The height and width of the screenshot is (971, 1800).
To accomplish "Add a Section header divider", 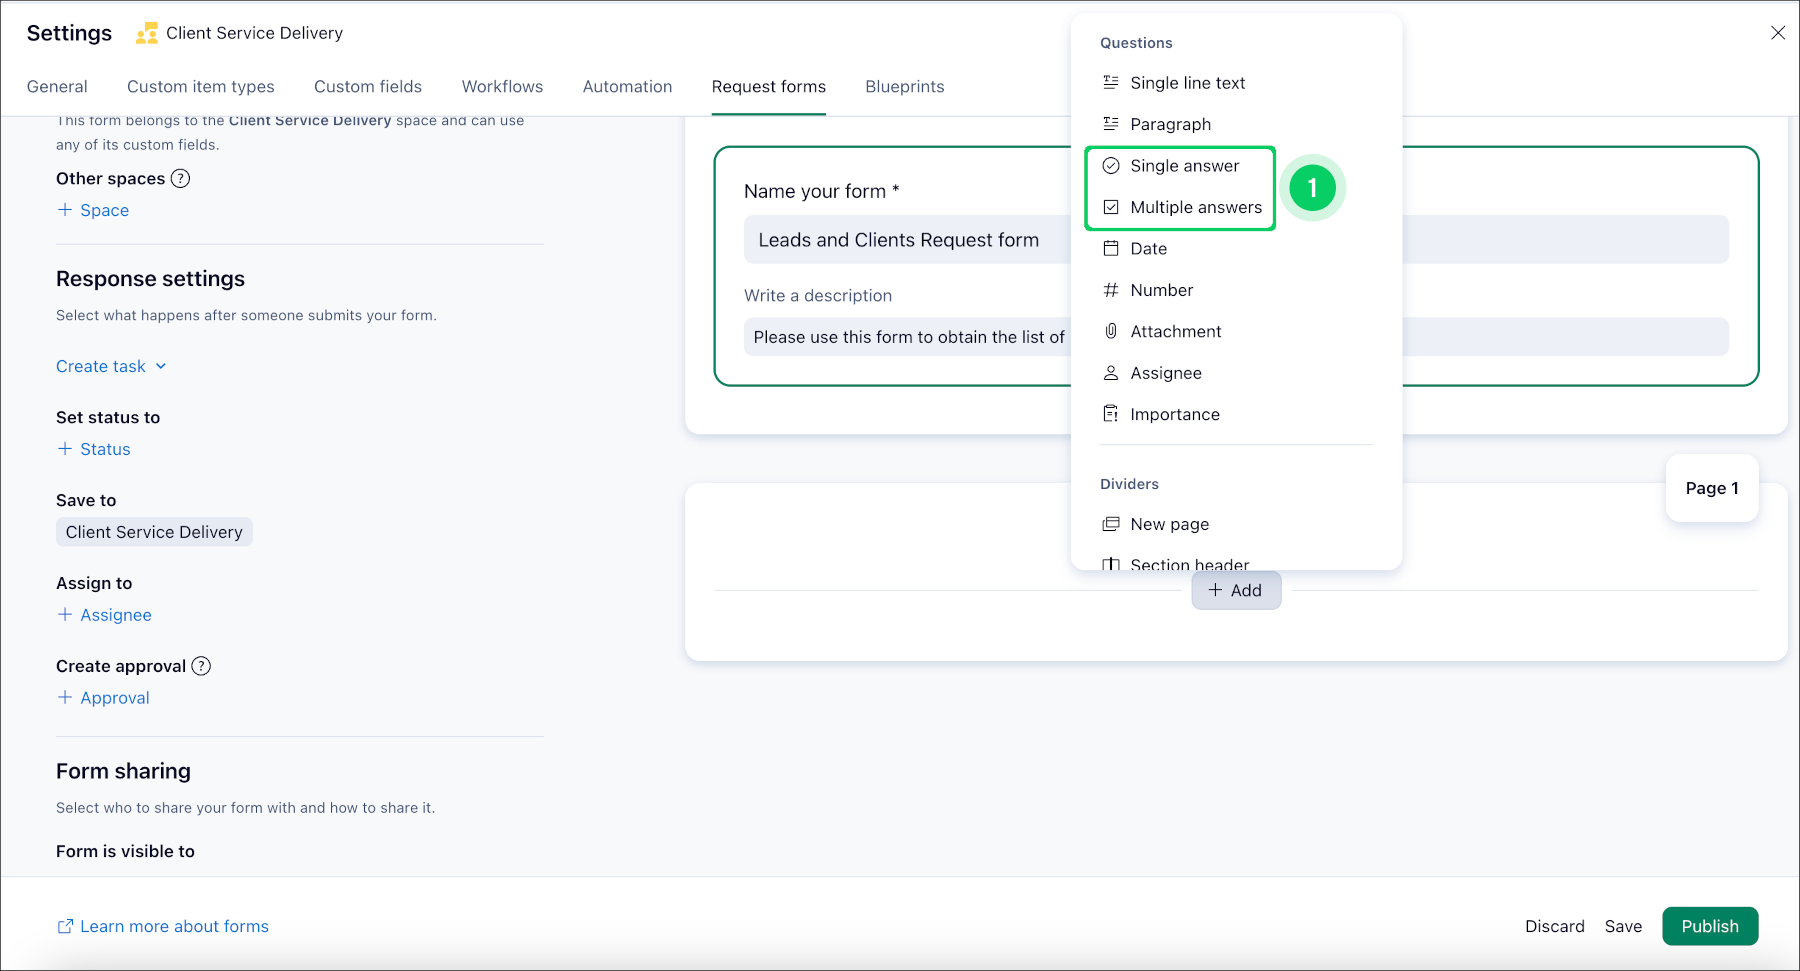I will (1188, 563).
